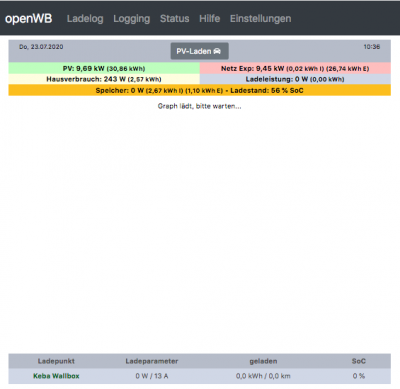Viewport: 400px width, 389px height.
Task: Open the Hilfe page
Action: point(209,19)
